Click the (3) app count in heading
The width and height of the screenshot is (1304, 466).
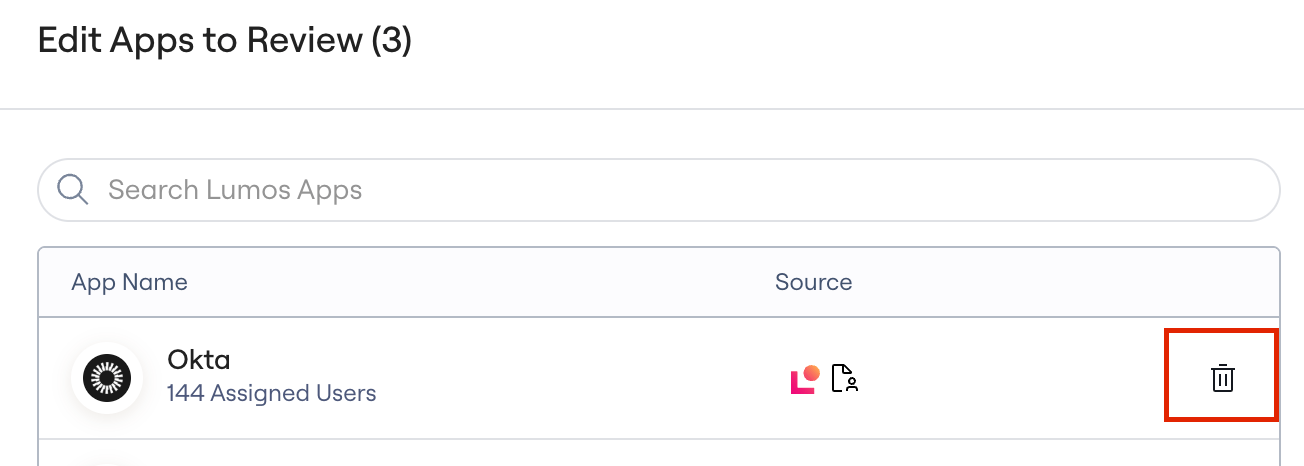391,41
